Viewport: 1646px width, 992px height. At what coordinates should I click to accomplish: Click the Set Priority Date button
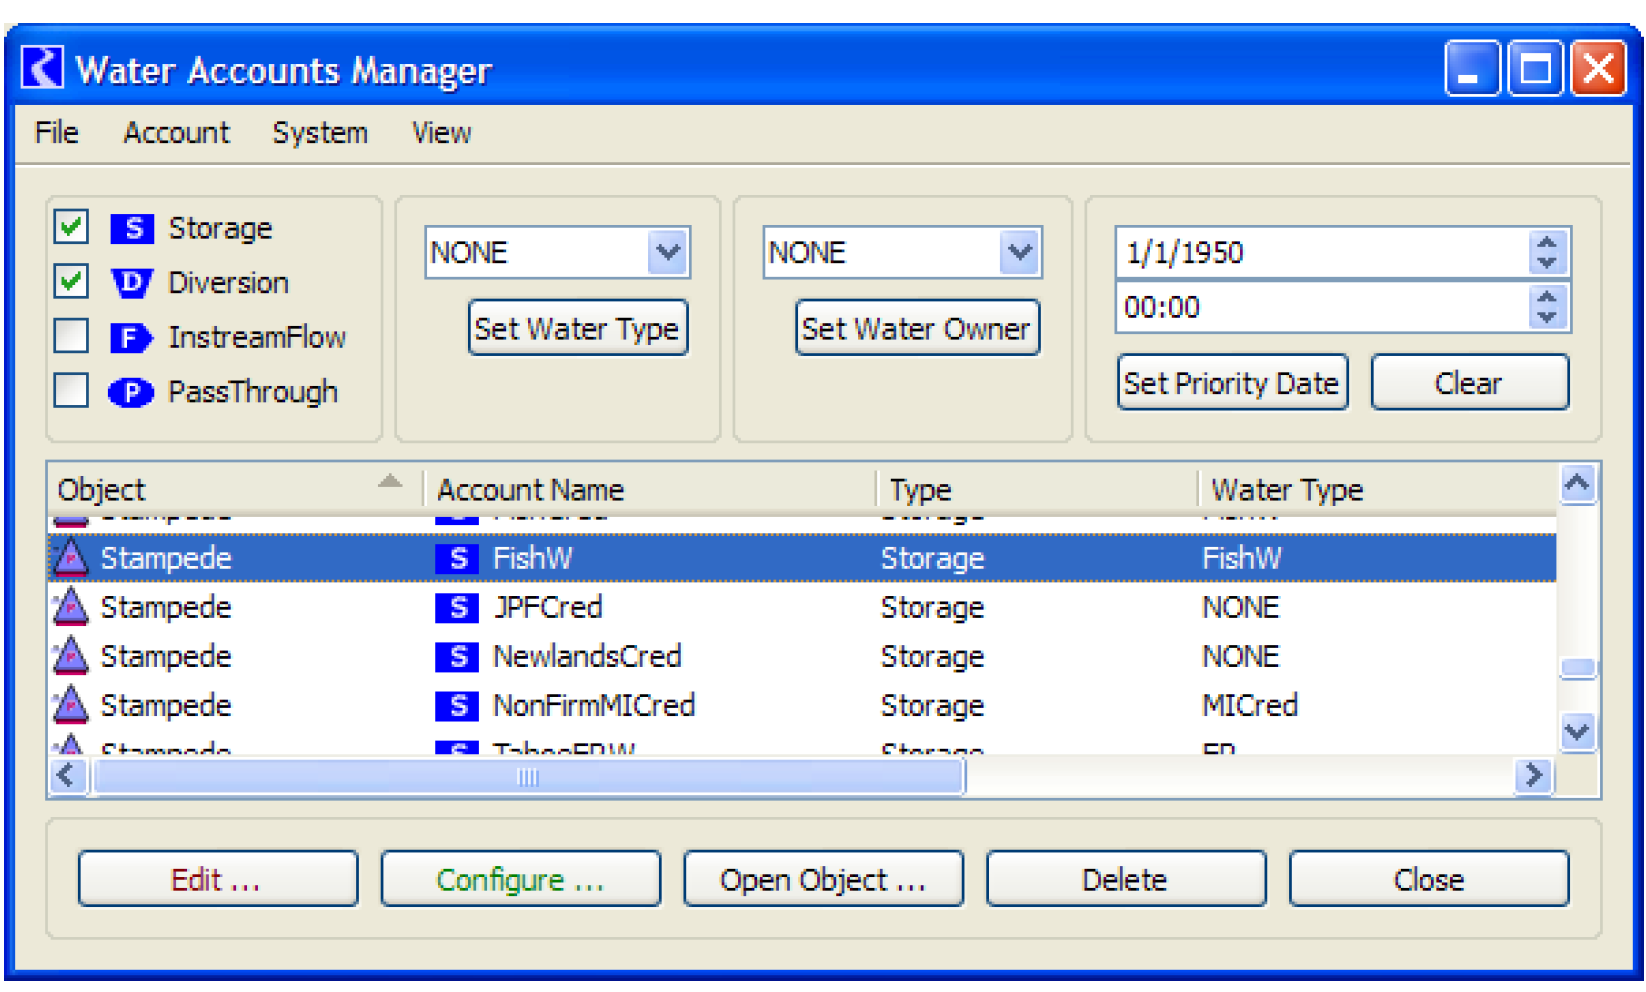click(1231, 383)
